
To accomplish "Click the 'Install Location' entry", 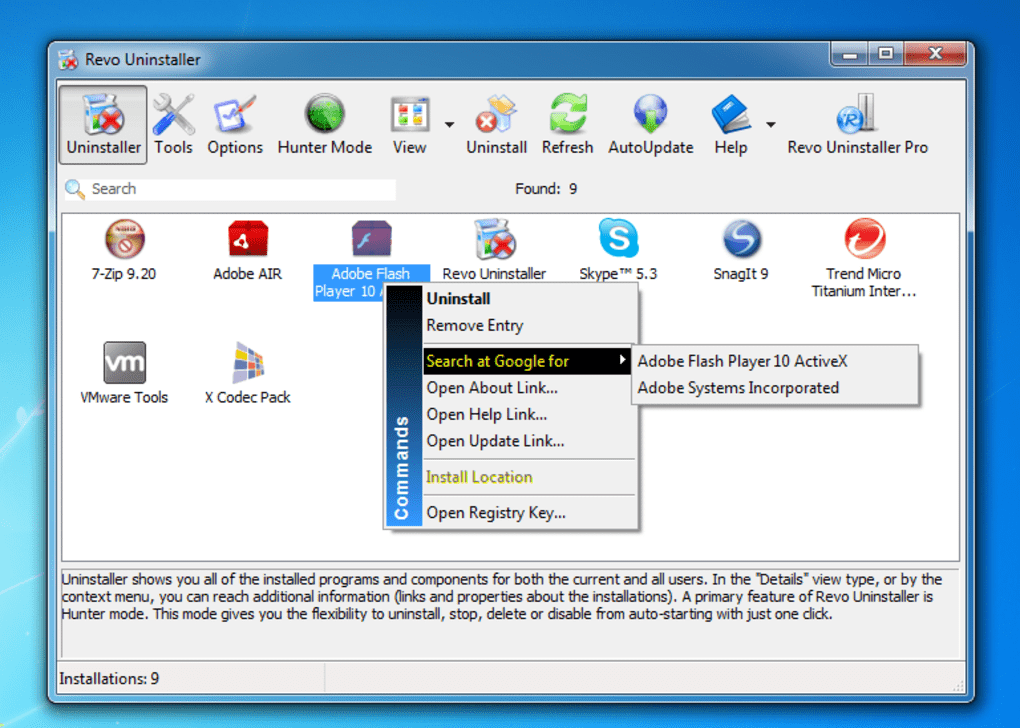I will click(x=478, y=477).
